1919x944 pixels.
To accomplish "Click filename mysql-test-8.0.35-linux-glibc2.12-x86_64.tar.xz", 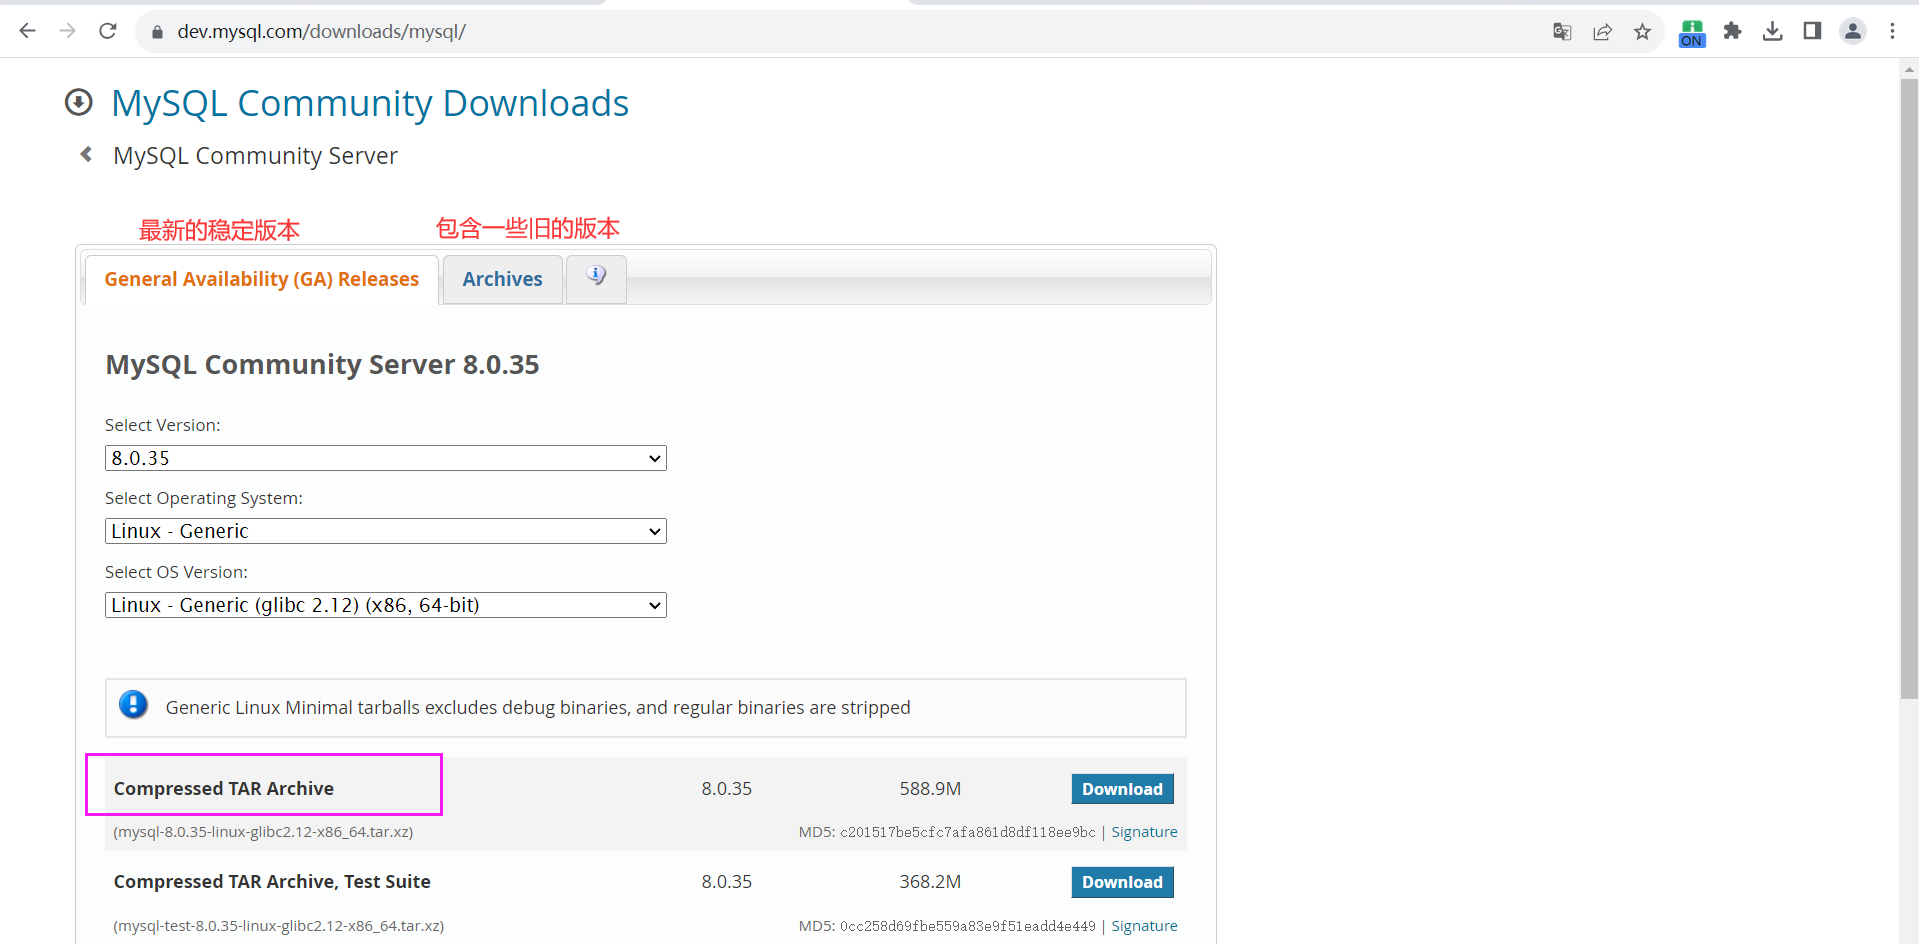I will pyautogui.click(x=279, y=926).
